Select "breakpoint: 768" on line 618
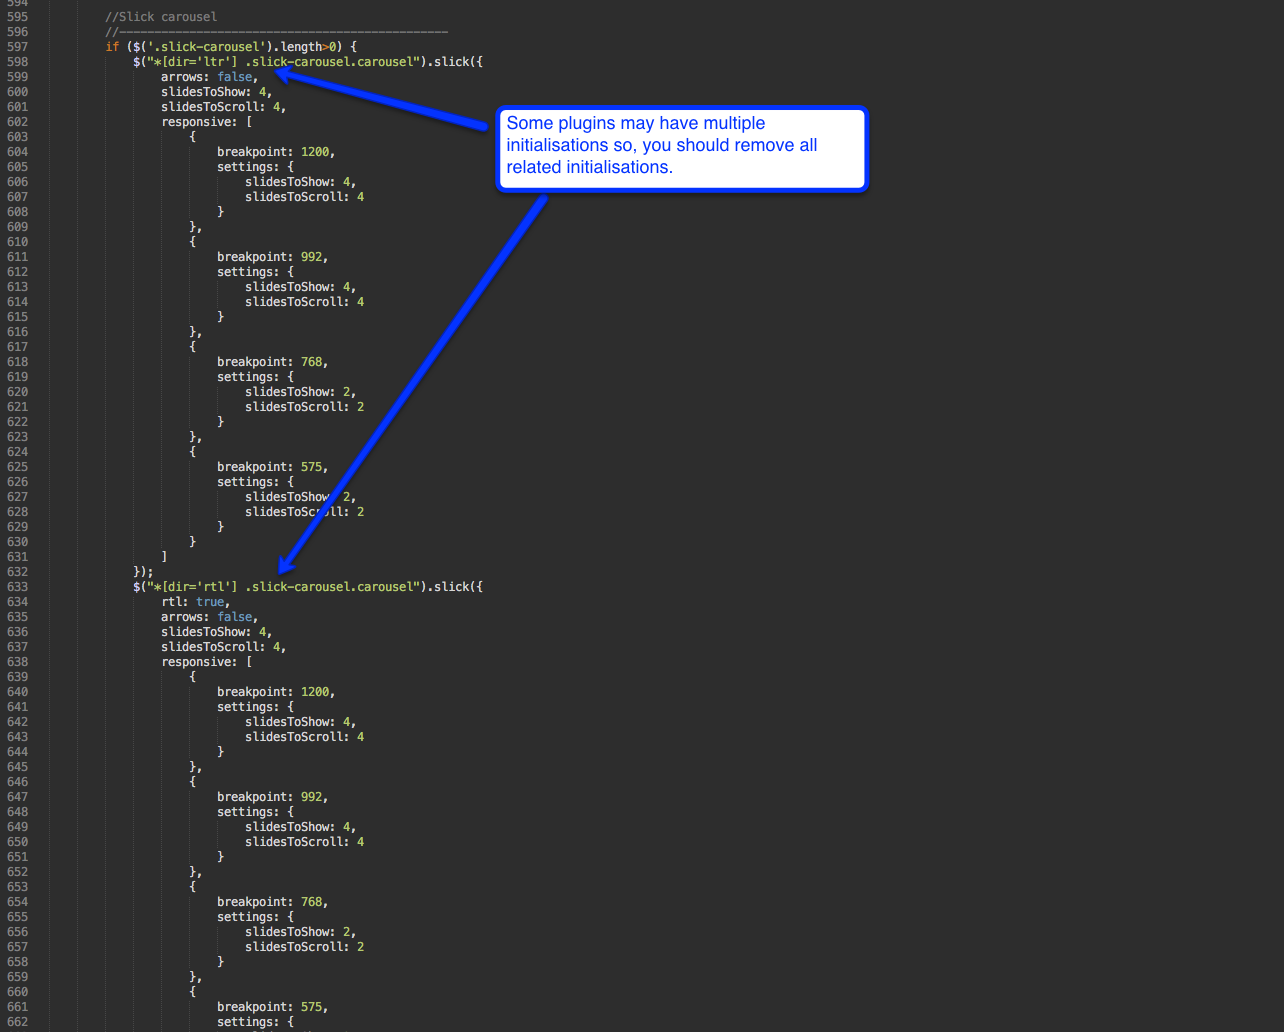Image resolution: width=1284 pixels, height=1032 pixels. click(x=271, y=362)
